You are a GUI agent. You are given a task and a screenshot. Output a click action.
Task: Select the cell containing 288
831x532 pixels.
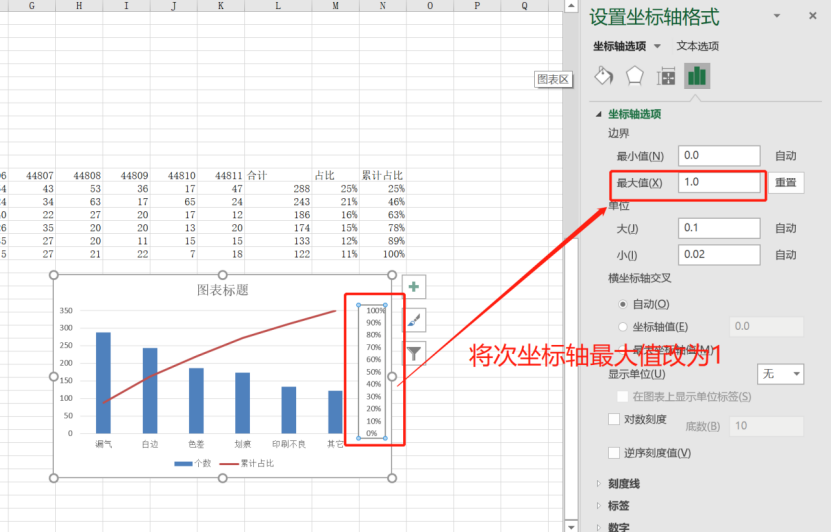click(278, 189)
